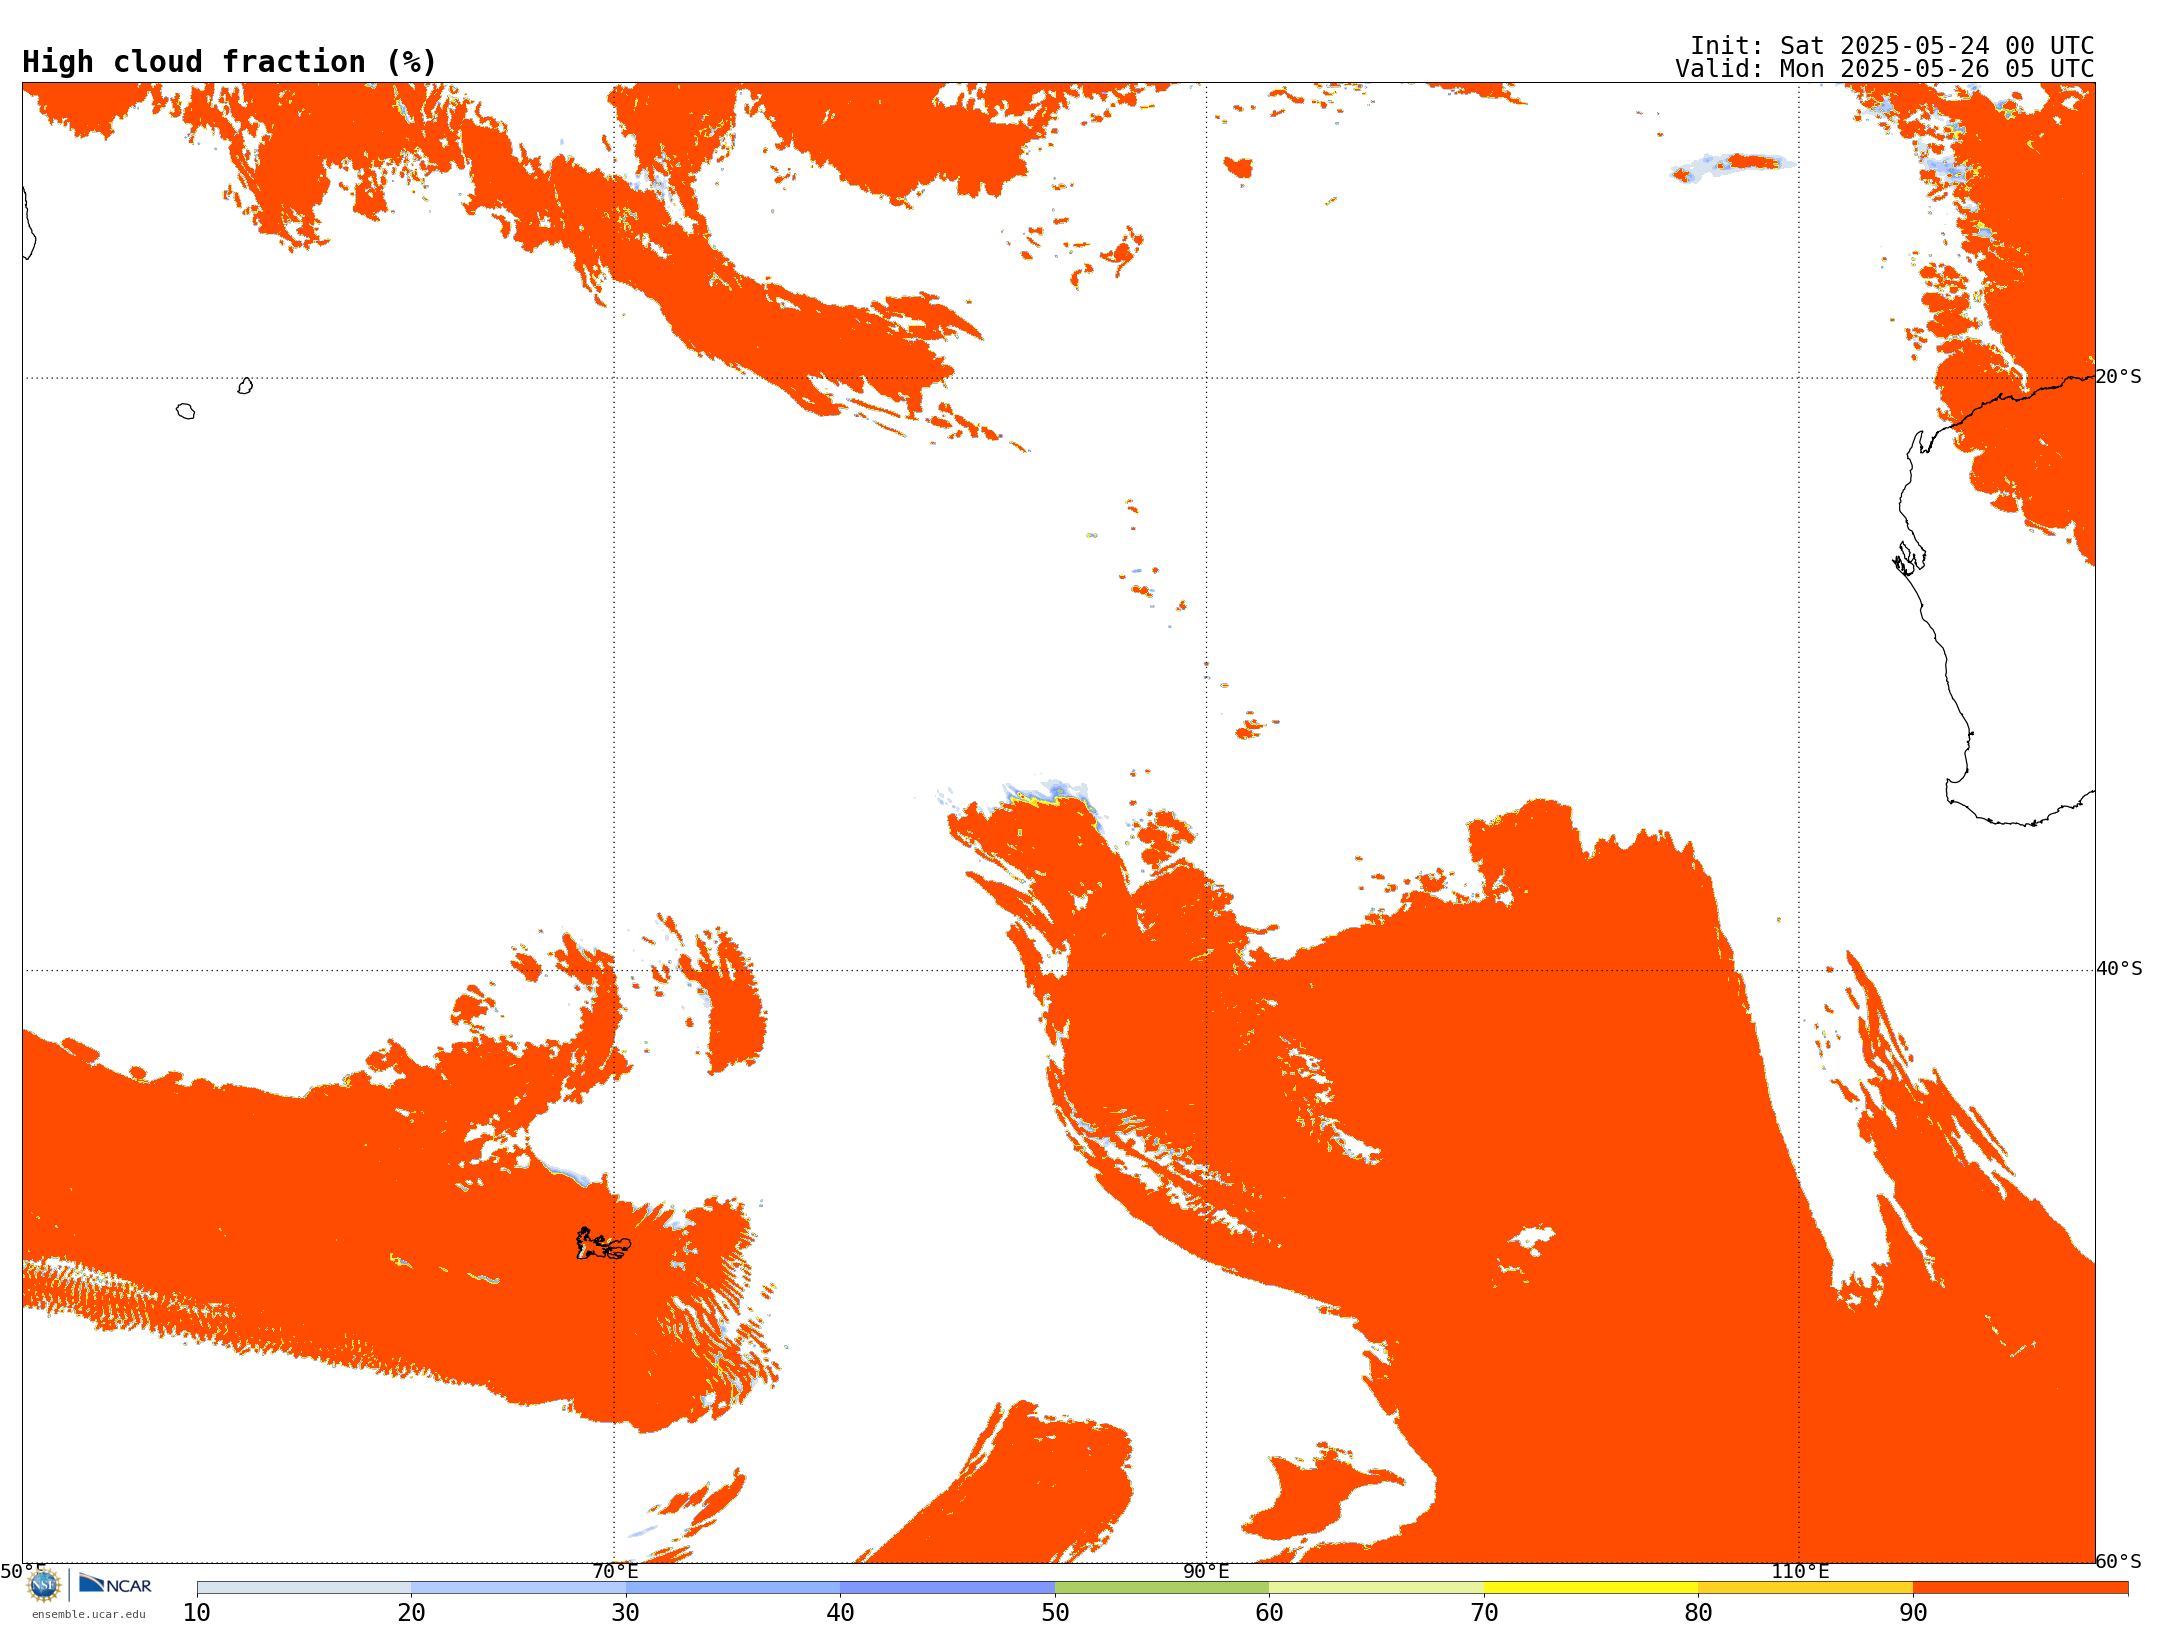The image size is (2160, 1626).
Task: Click the colorbar tick label 30
Action: coord(626,1612)
